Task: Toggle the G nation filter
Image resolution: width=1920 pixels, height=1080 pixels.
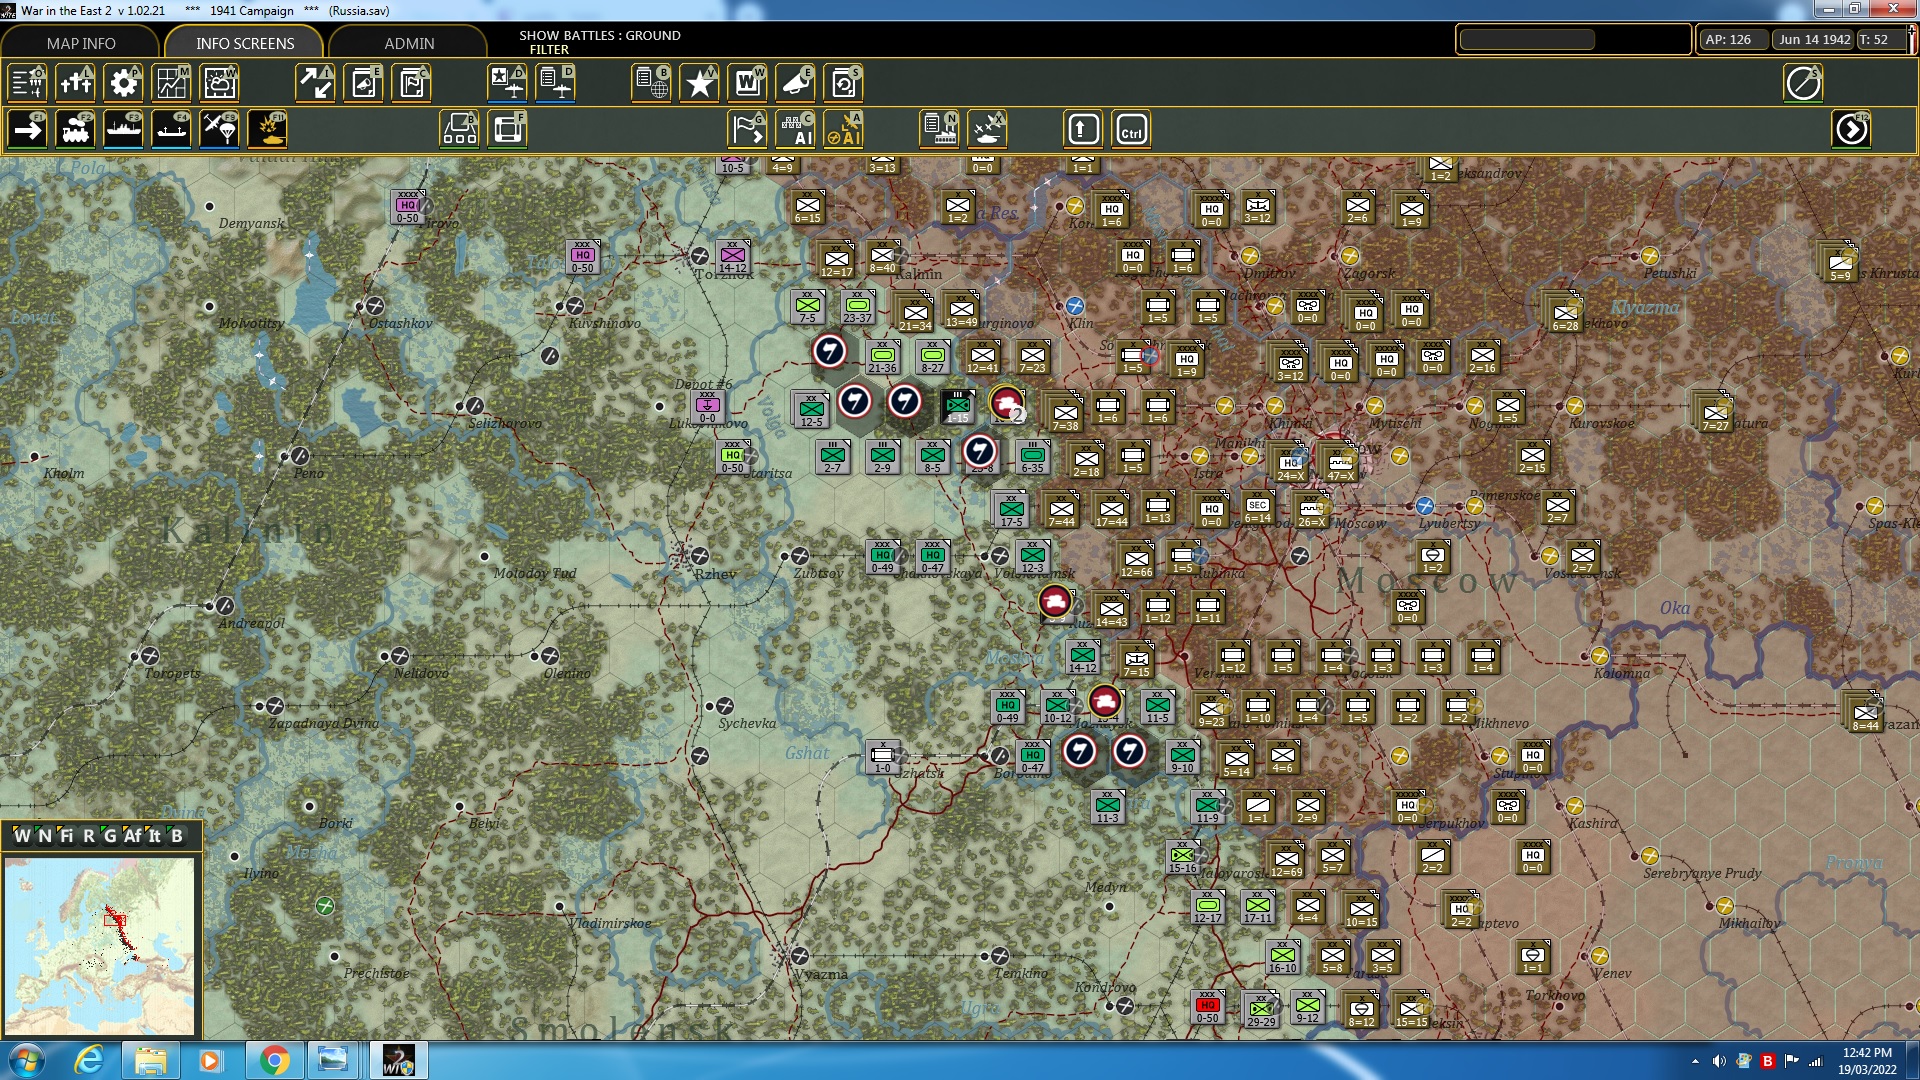Action: [109, 836]
